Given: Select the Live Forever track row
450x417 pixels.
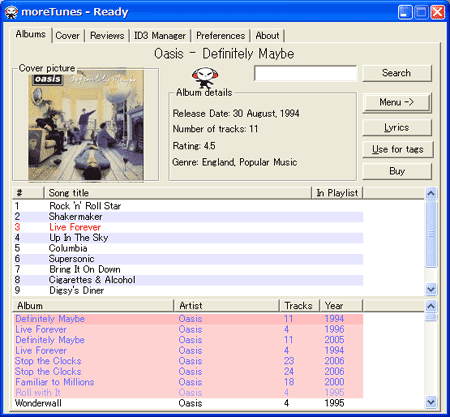Looking at the screenshot, I should coord(188,227).
